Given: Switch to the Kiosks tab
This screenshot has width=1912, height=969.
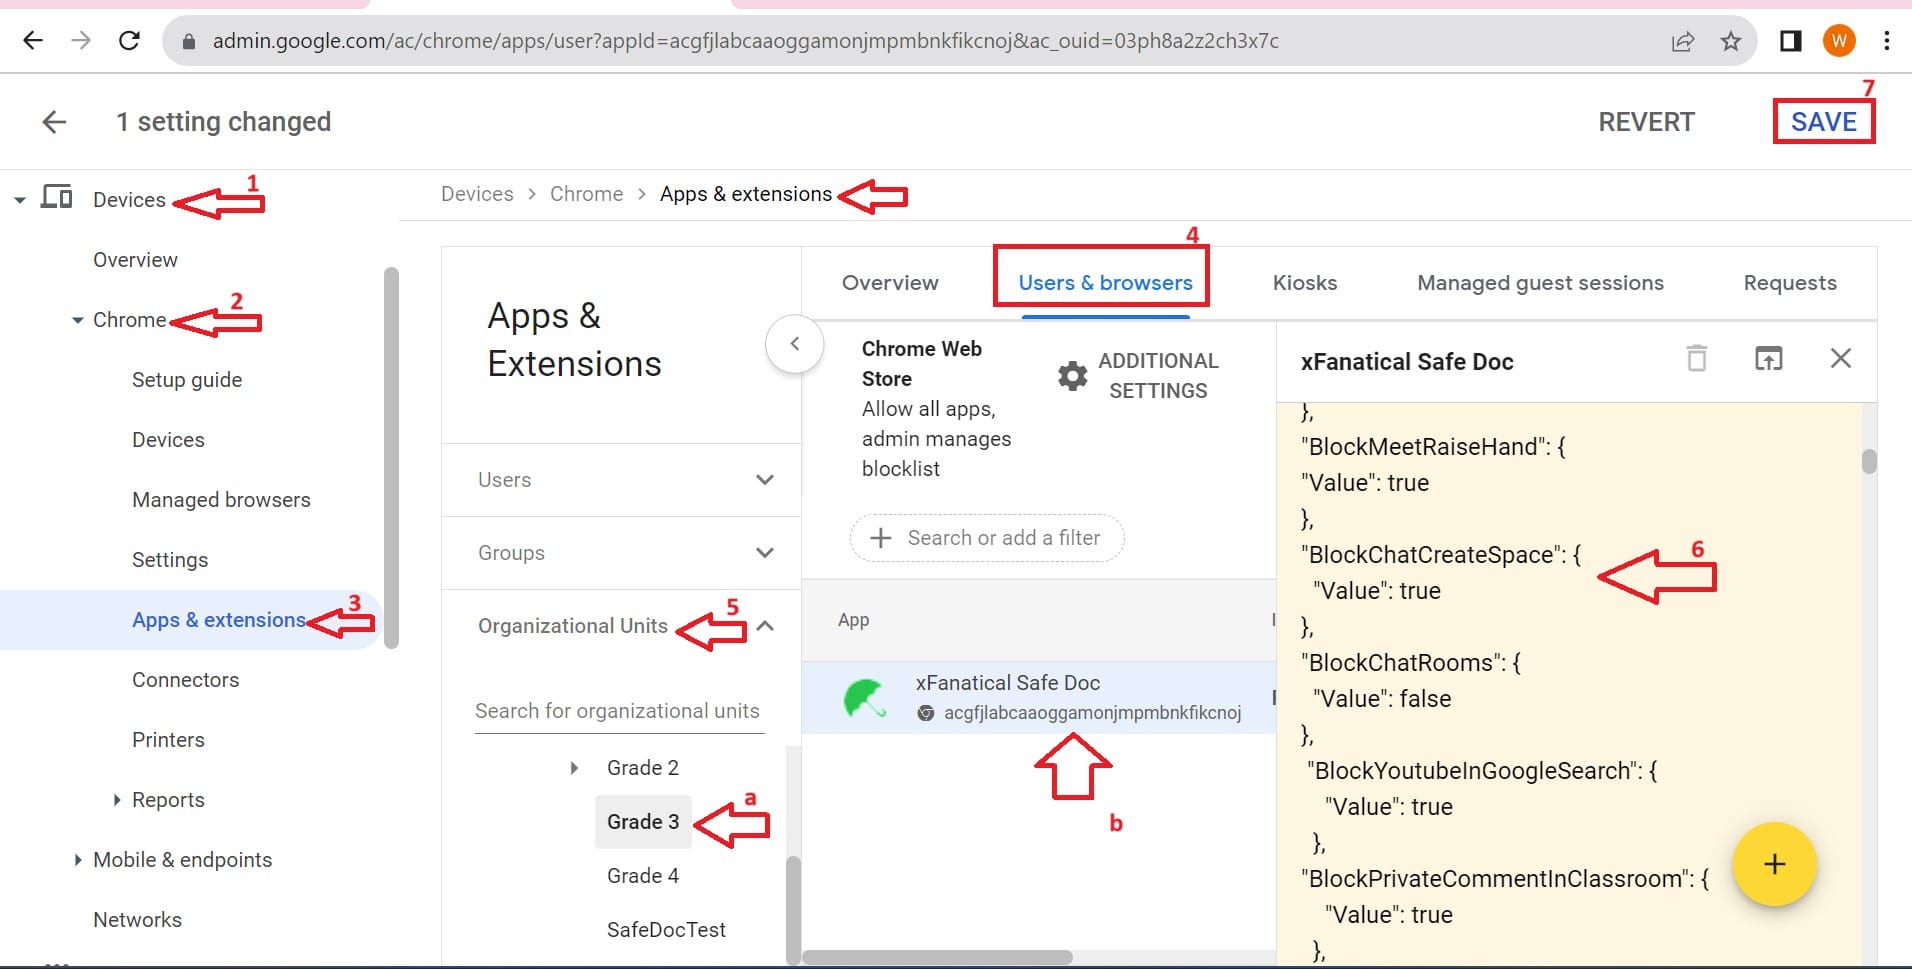Looking at the screenshot, I should (1303, 283).
